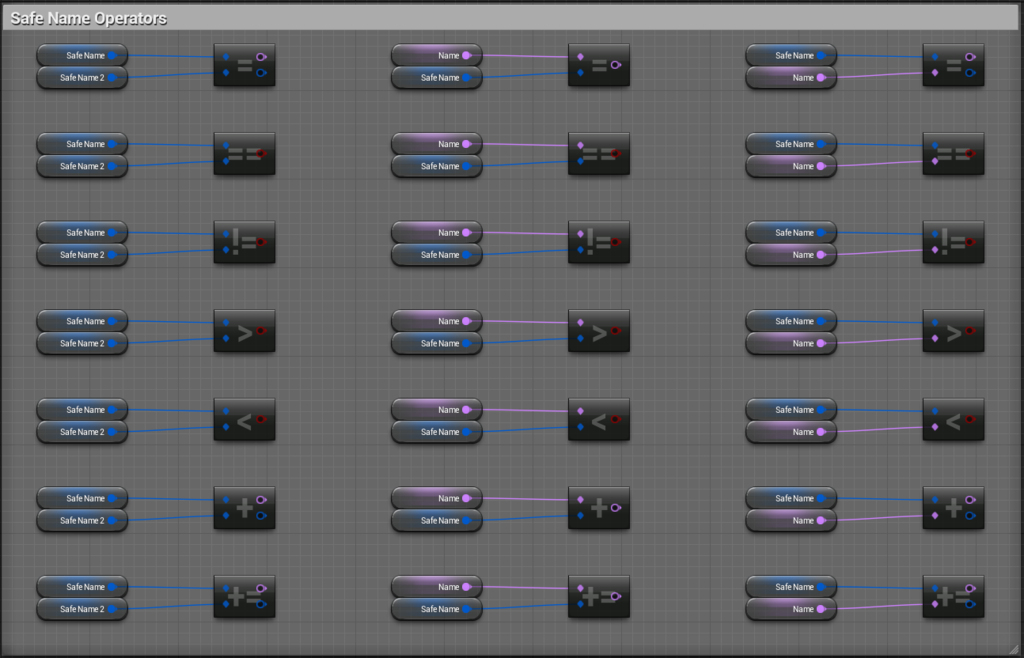Click Safe Name 2 variable feeding left == node
The image size is (1024, 658).
coord(82,166)
